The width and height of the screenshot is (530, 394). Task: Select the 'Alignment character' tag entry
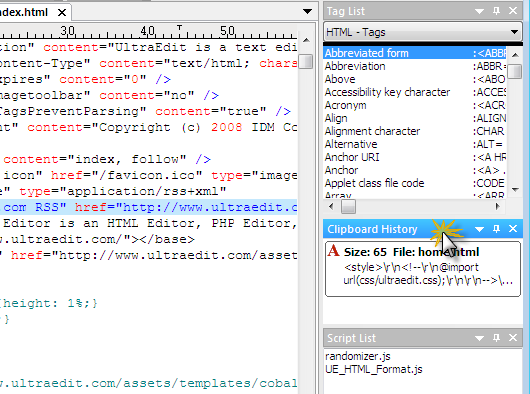(415, 131)
